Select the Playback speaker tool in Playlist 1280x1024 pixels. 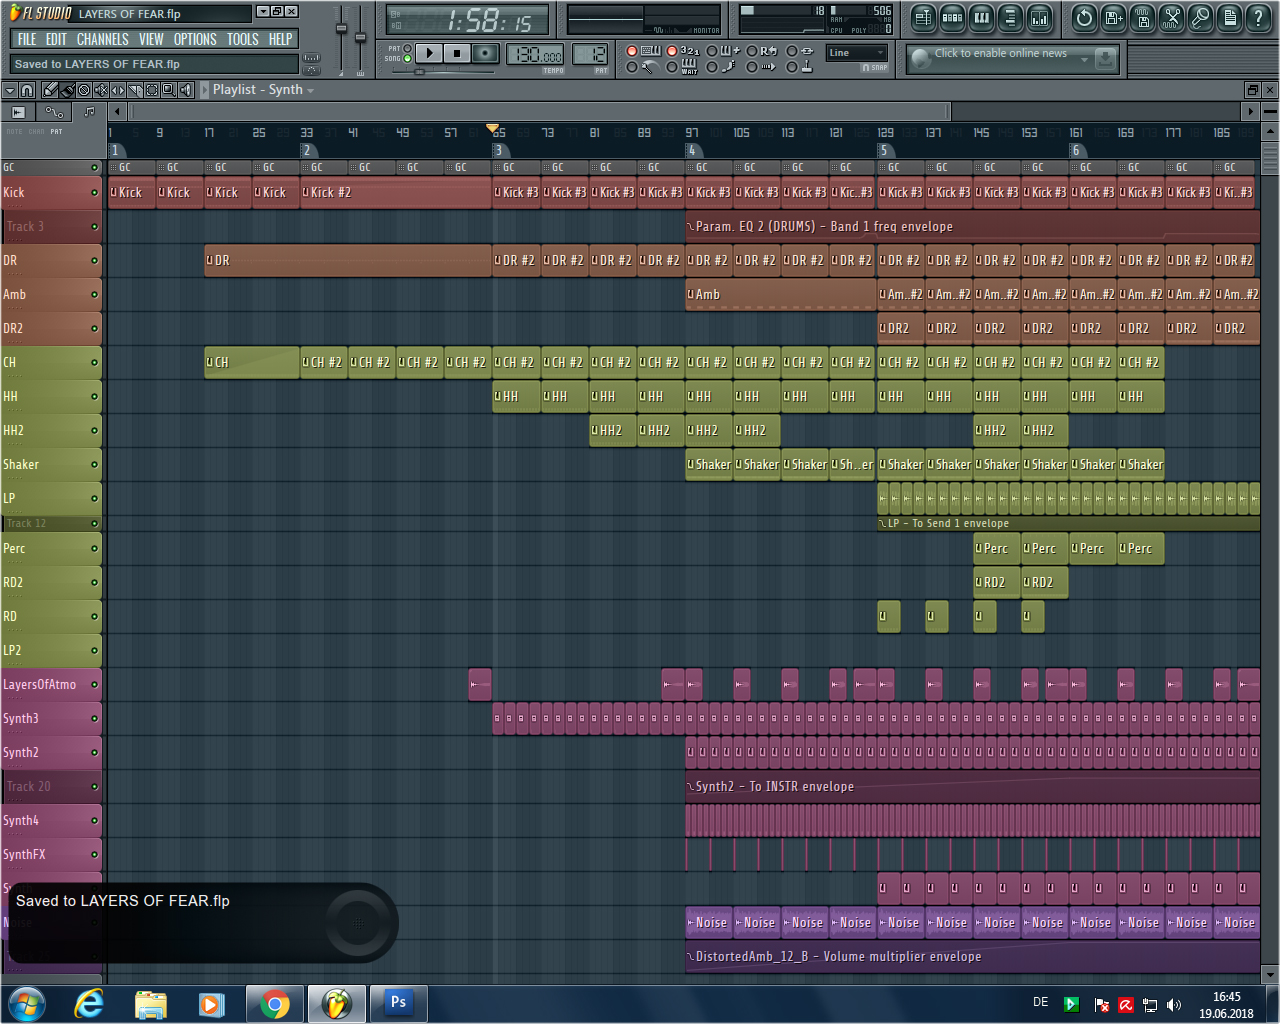[x=186, y=90]
